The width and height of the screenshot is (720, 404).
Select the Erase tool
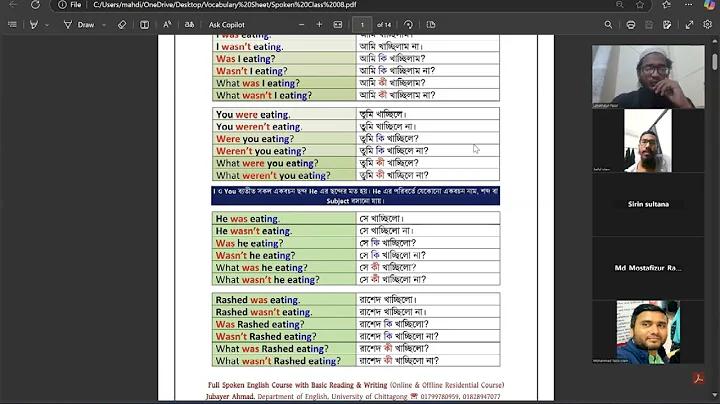tap(122, 25)
